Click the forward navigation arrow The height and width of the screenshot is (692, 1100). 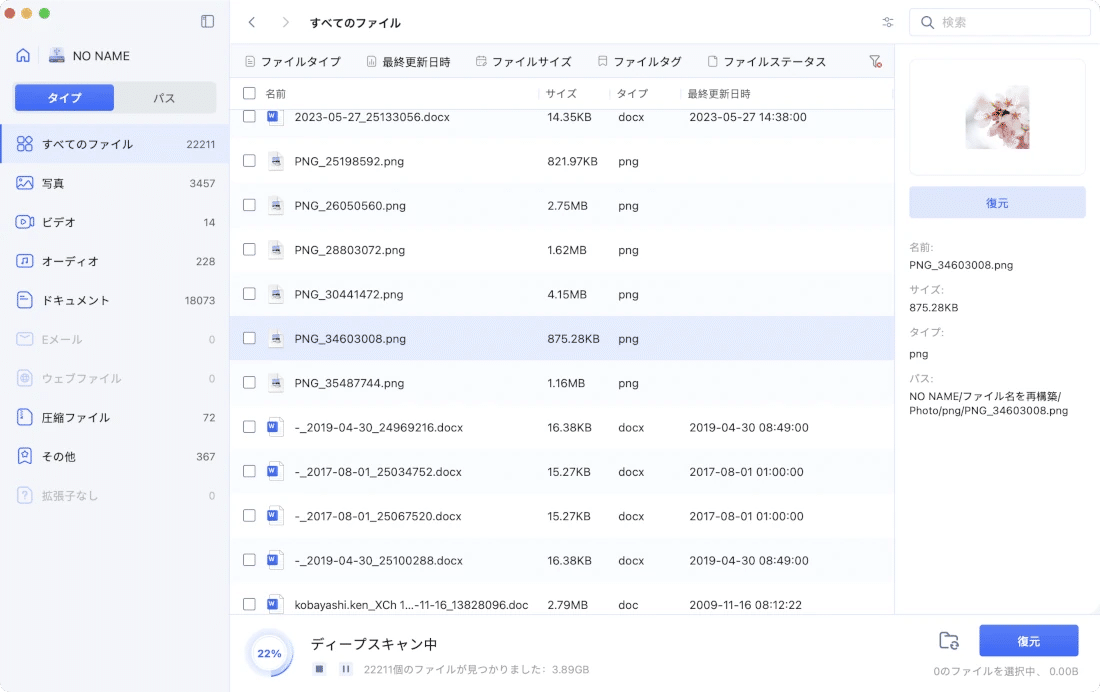pyautogui.click(x=285, y=22)
